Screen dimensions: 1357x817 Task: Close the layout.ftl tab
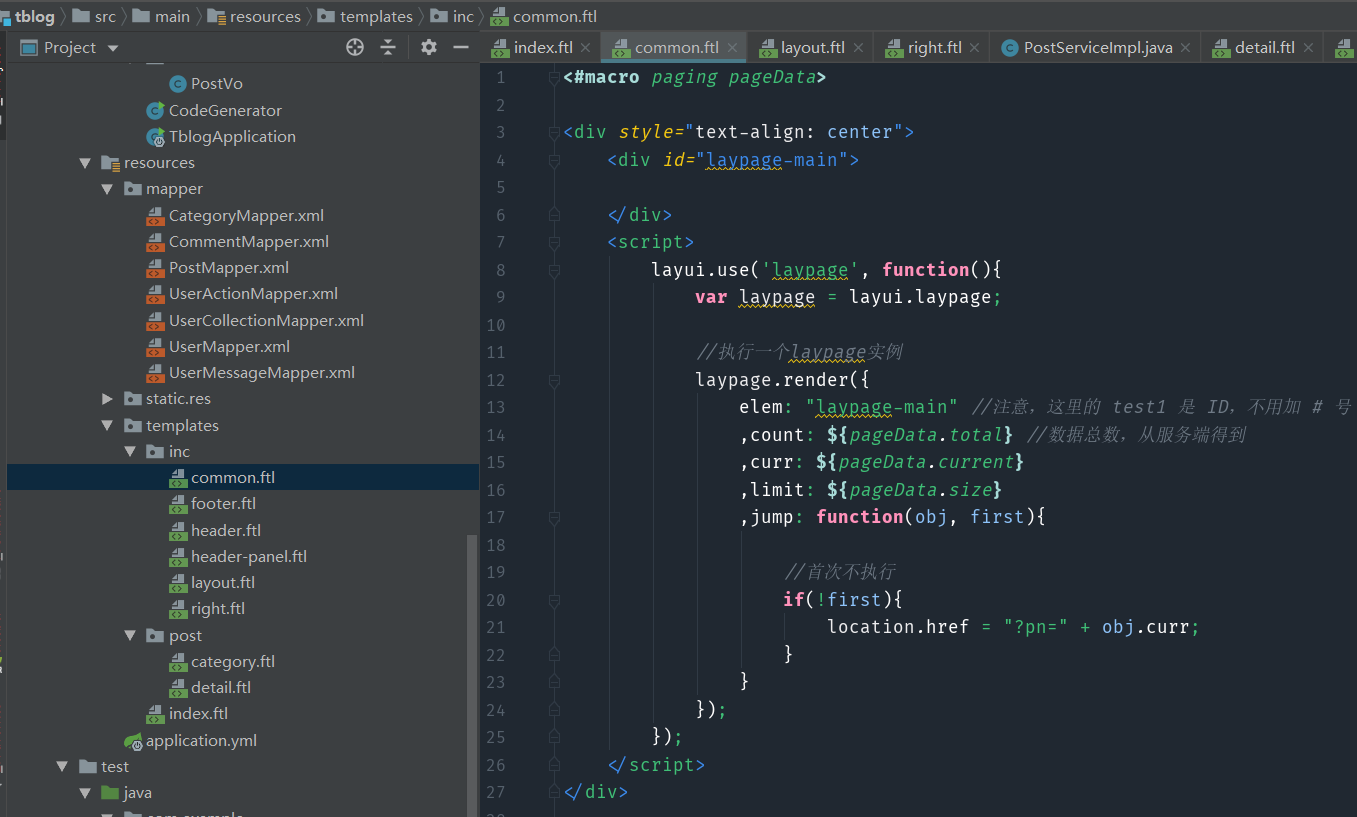[858, 47]
